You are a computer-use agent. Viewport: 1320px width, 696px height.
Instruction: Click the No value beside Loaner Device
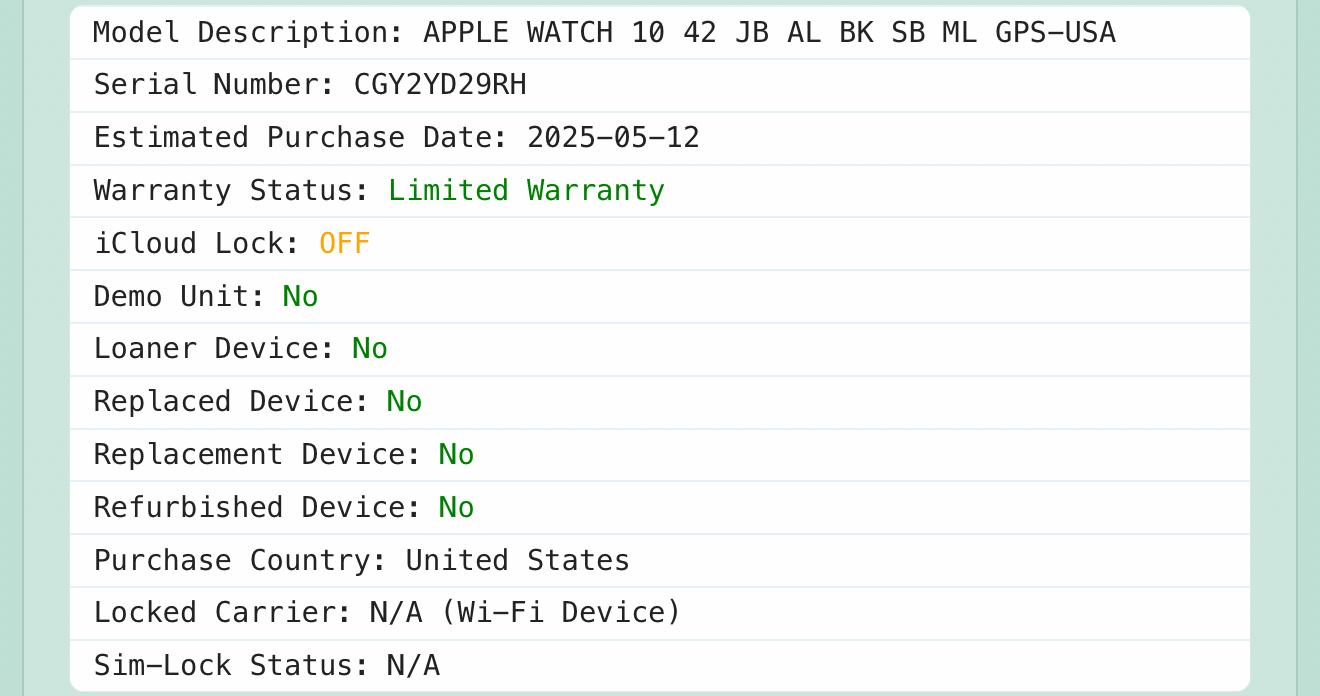[369, 349]
